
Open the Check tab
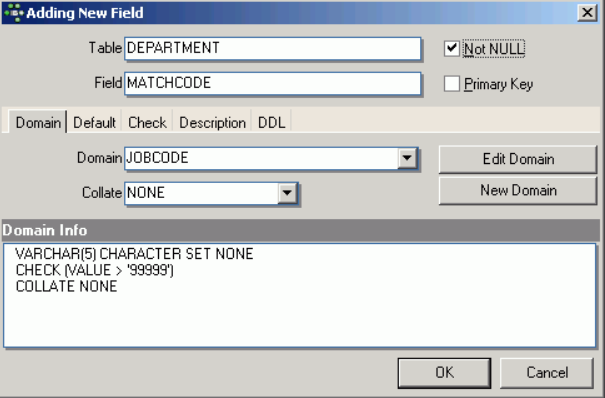point(147,123)
